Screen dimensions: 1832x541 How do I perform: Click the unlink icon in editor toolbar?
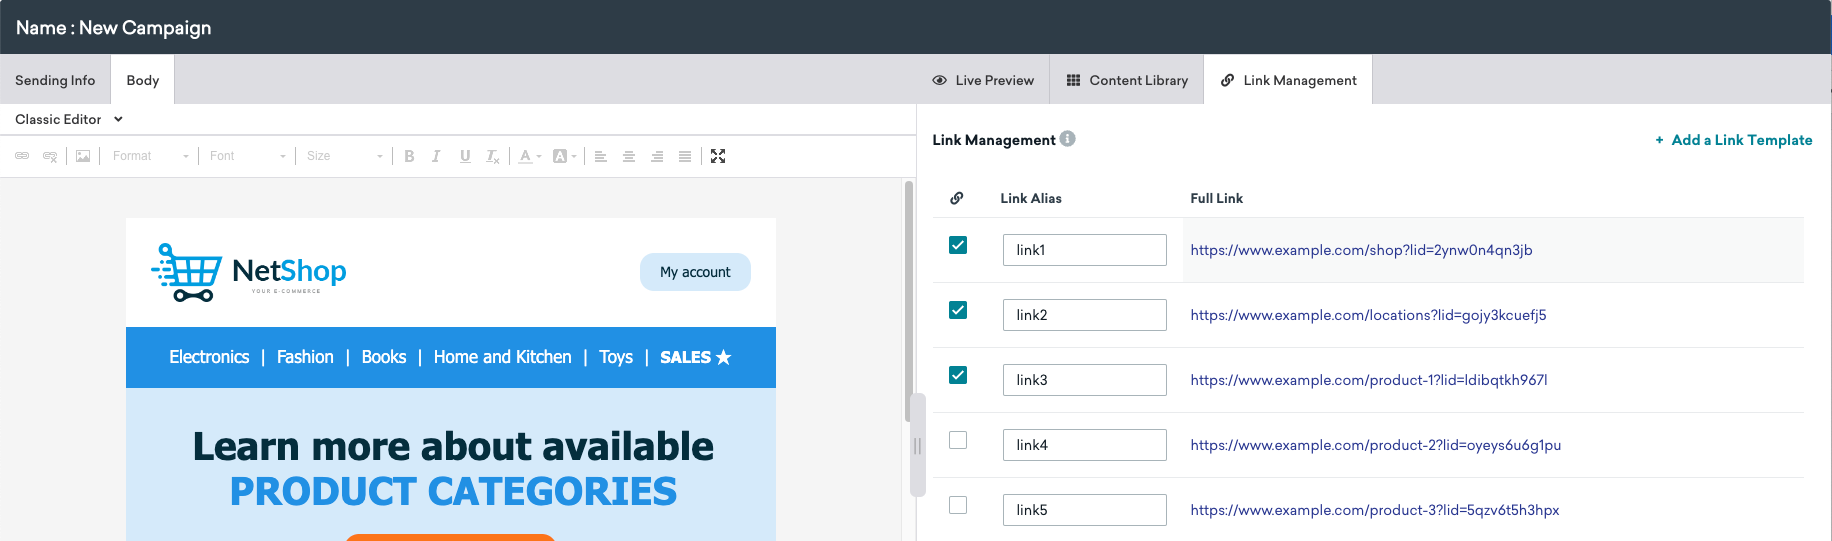tap(50, 156)
